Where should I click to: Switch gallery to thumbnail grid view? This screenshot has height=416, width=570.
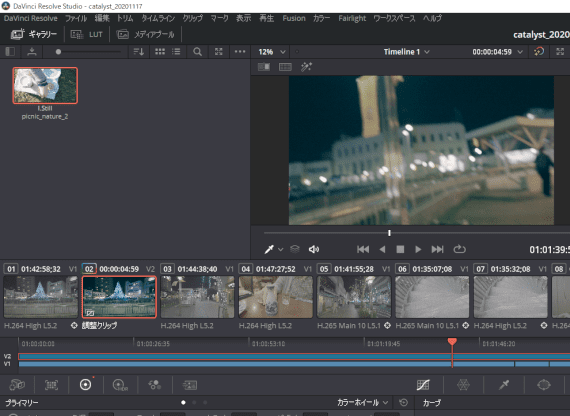point(160,52)
